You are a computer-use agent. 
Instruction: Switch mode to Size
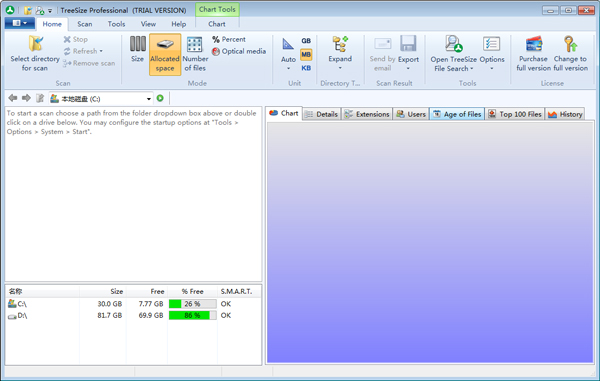137,49
